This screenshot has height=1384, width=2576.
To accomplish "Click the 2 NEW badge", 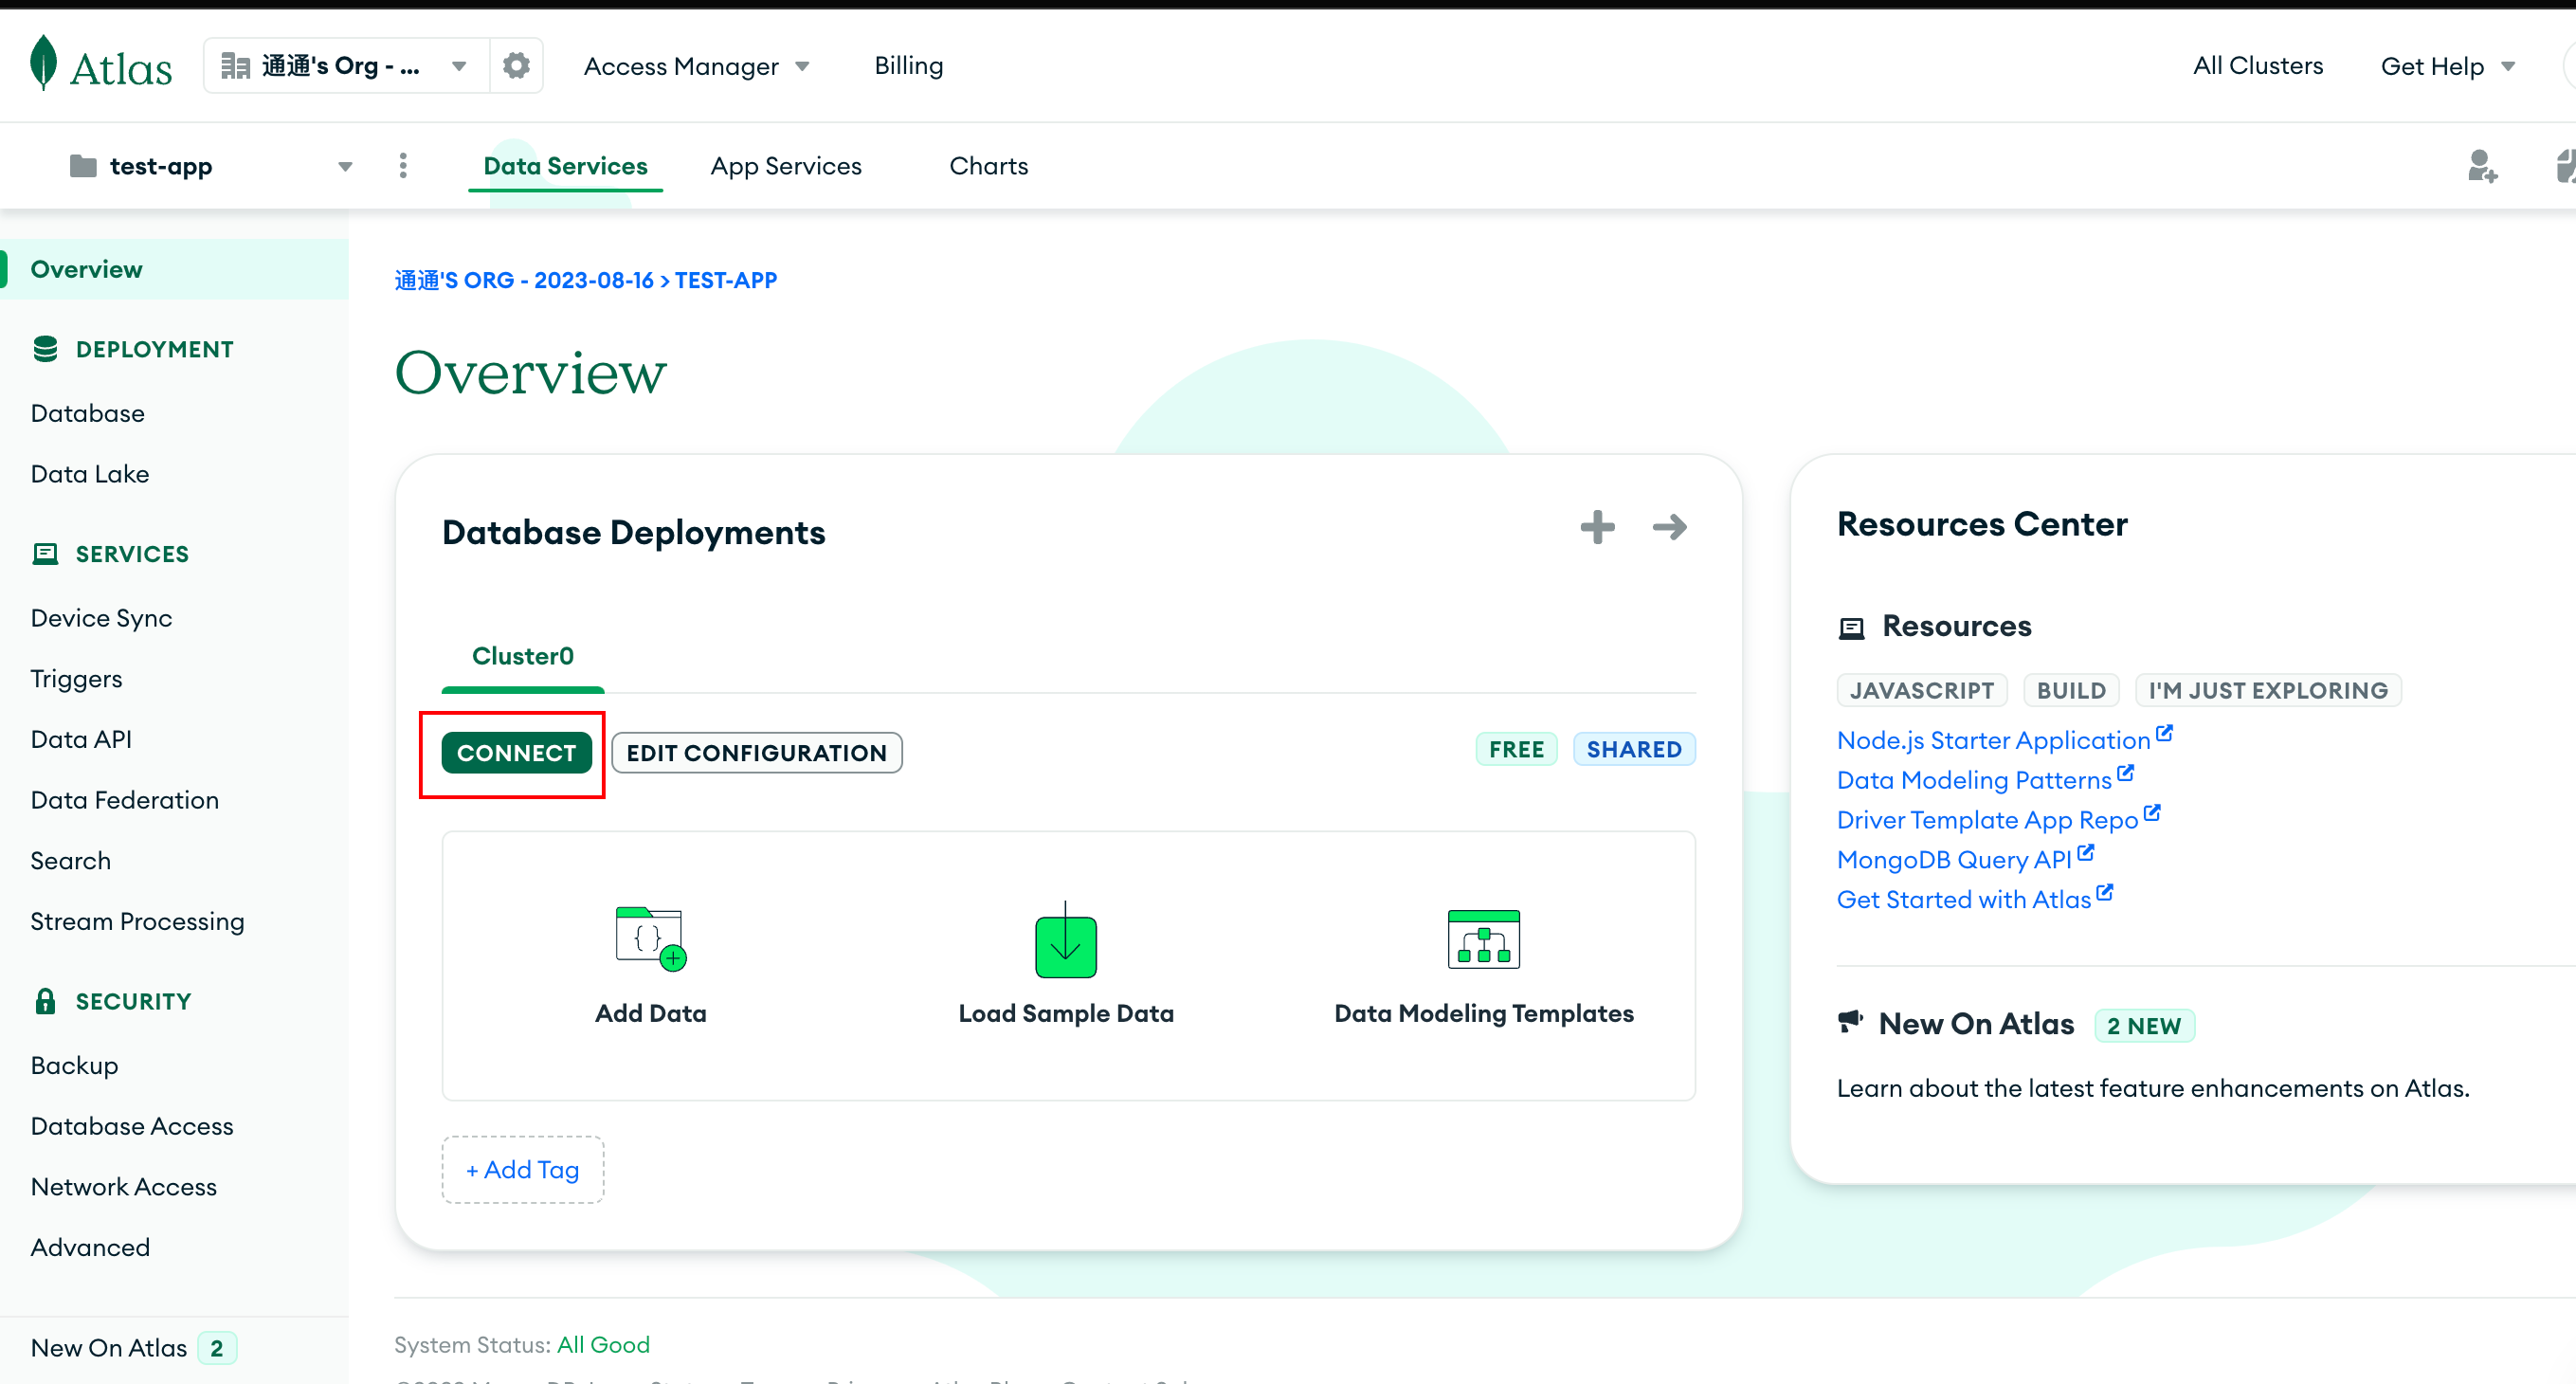I will (2144, 1026).
